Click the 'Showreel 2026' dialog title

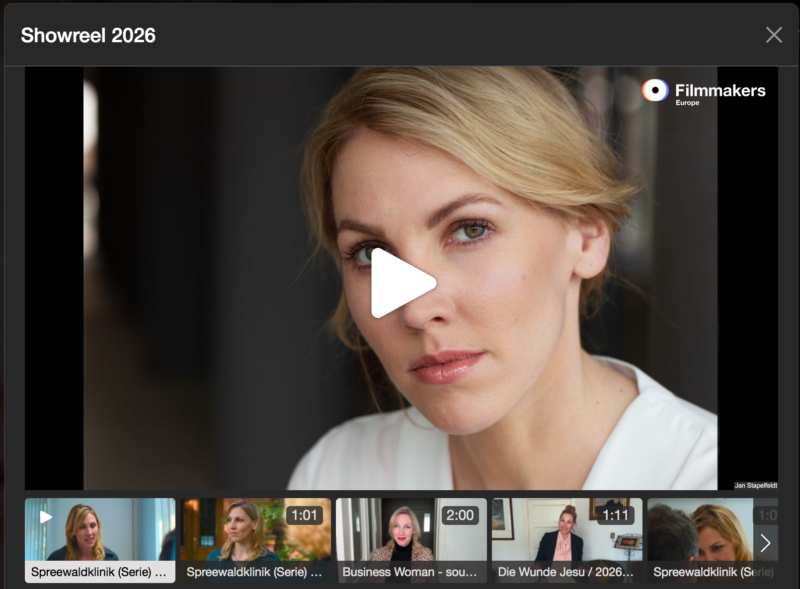[88, 35]
